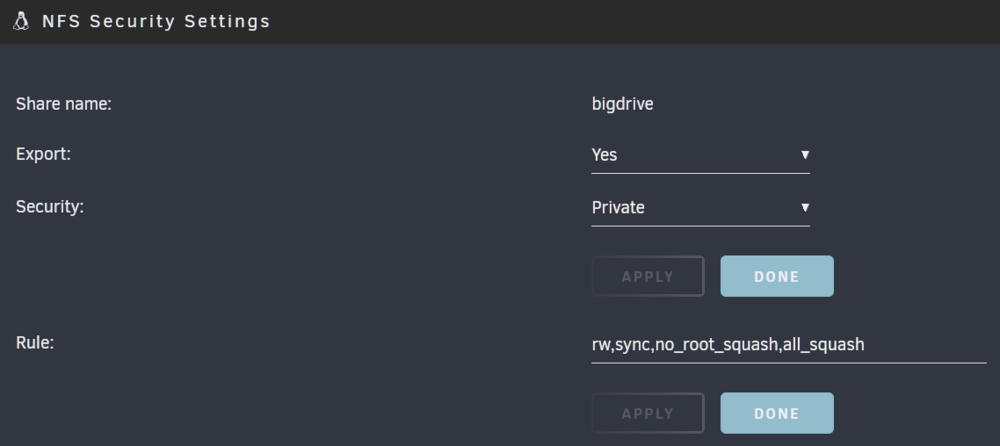Screen dimensions: 1000x446
Task: Click the Rule: label
Action: pos(35,343)
